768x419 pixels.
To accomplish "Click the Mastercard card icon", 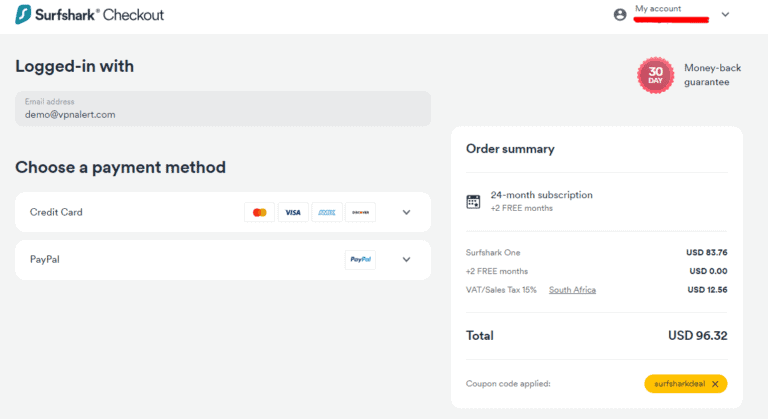I will pos(260,212).
